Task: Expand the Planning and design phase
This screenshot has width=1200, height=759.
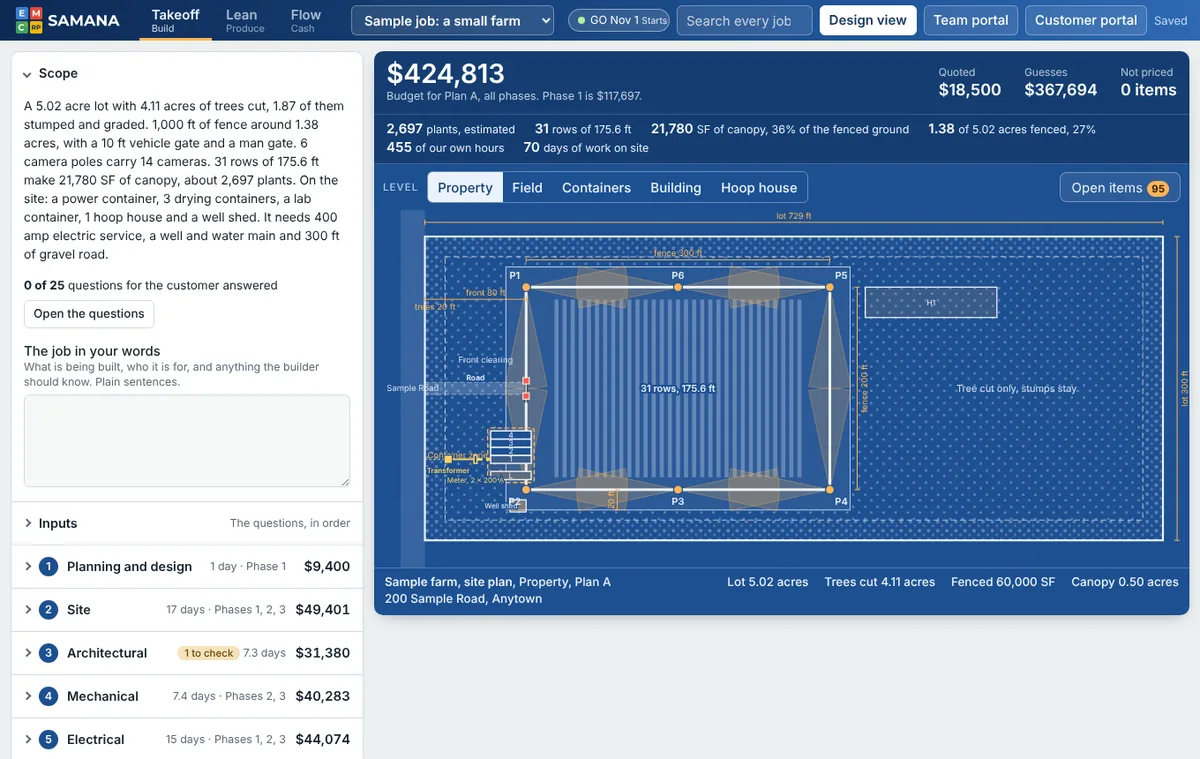Action: click(186, 566)
